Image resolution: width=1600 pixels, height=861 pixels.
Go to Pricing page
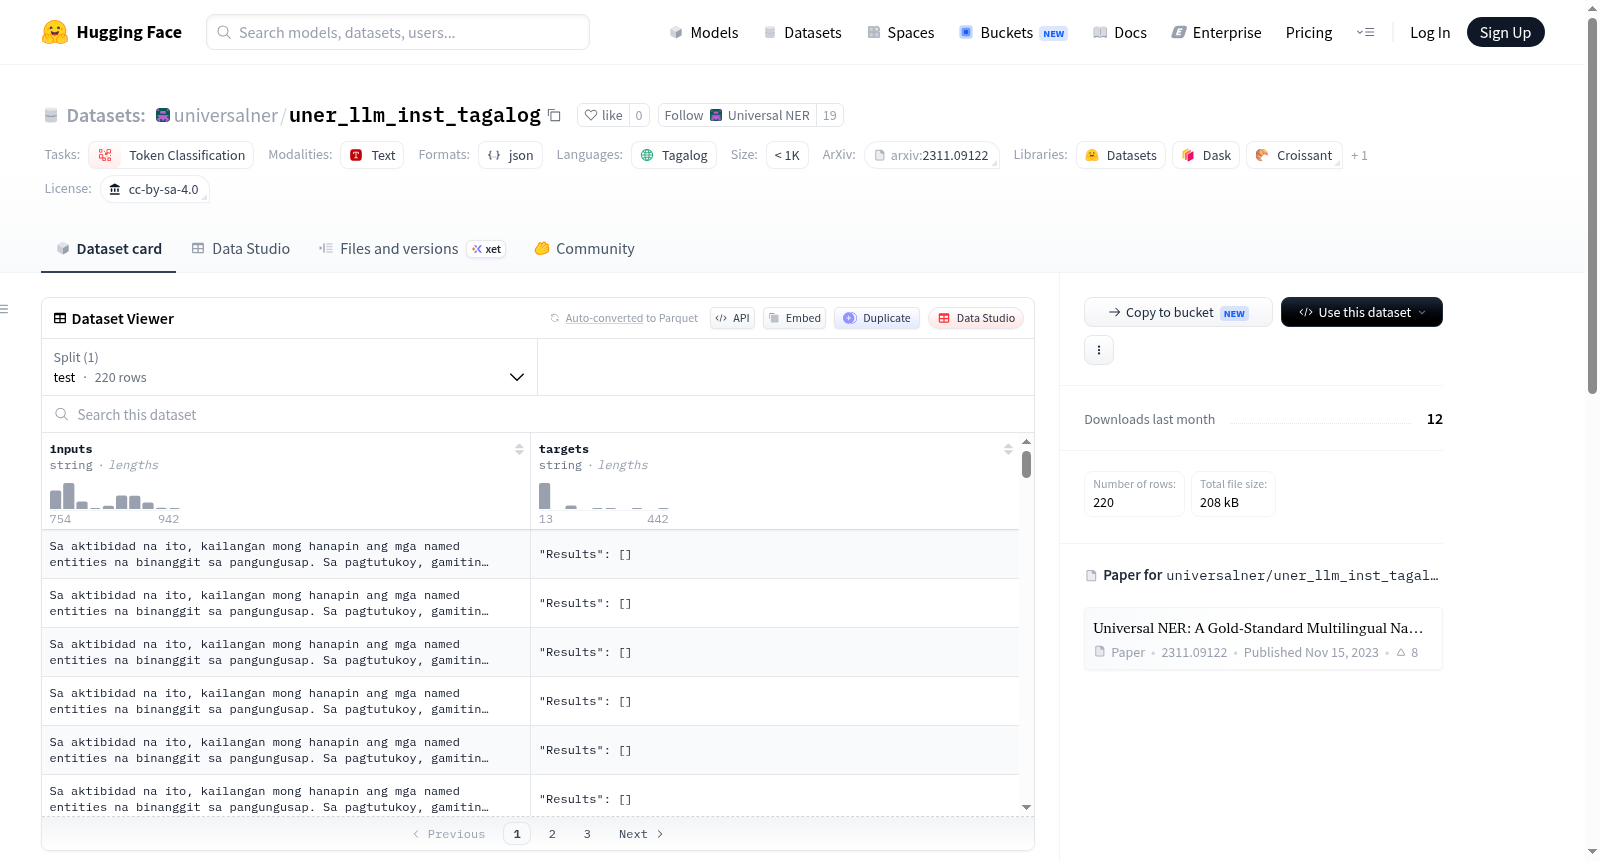(x=1309, y=32)
